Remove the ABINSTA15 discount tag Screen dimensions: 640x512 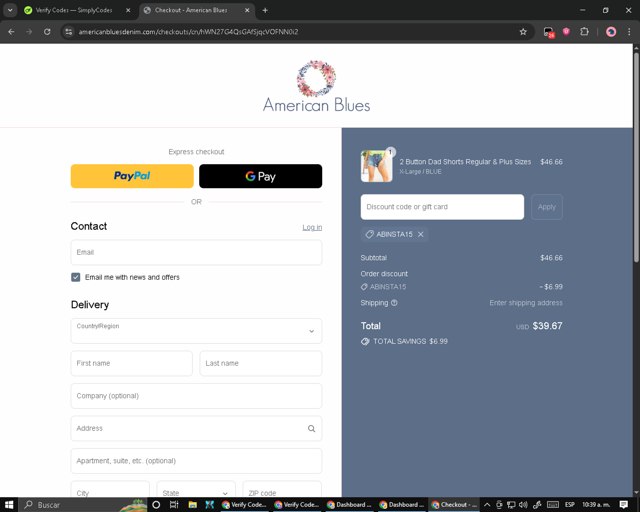[421, 234]
